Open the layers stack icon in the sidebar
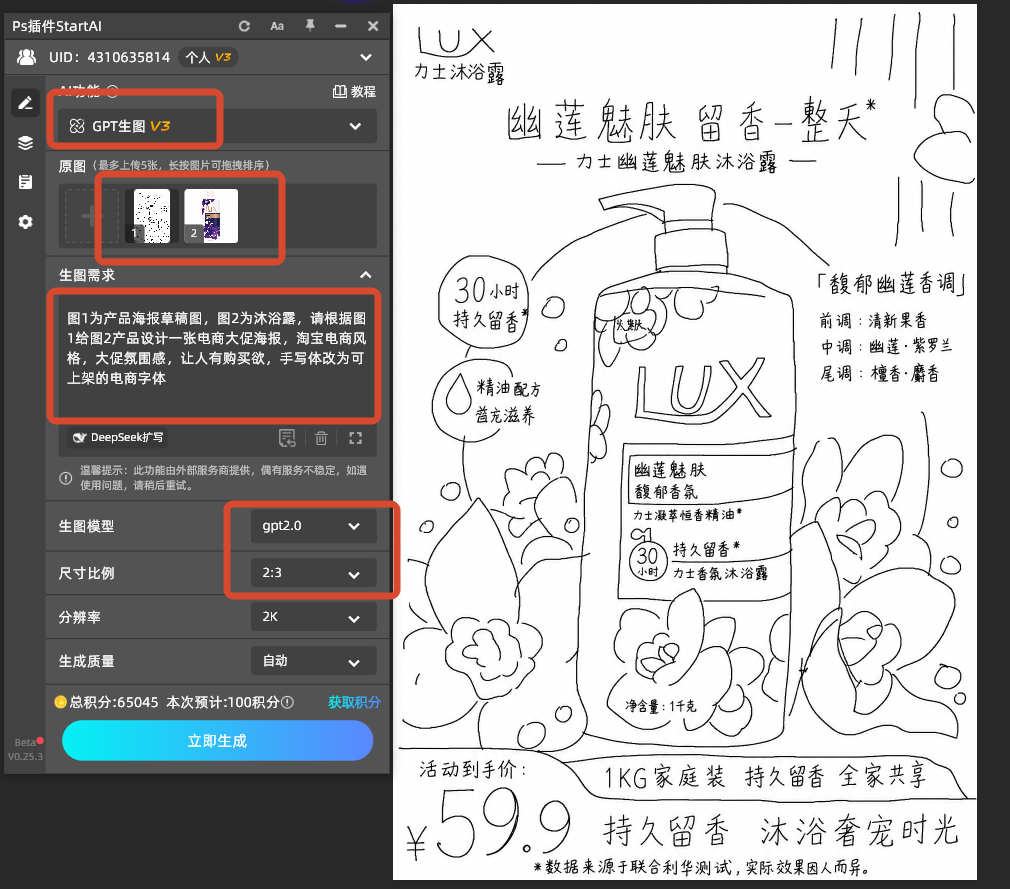Image resolution: width=1010 pixels, height=889 pixels. coord(25,143)
